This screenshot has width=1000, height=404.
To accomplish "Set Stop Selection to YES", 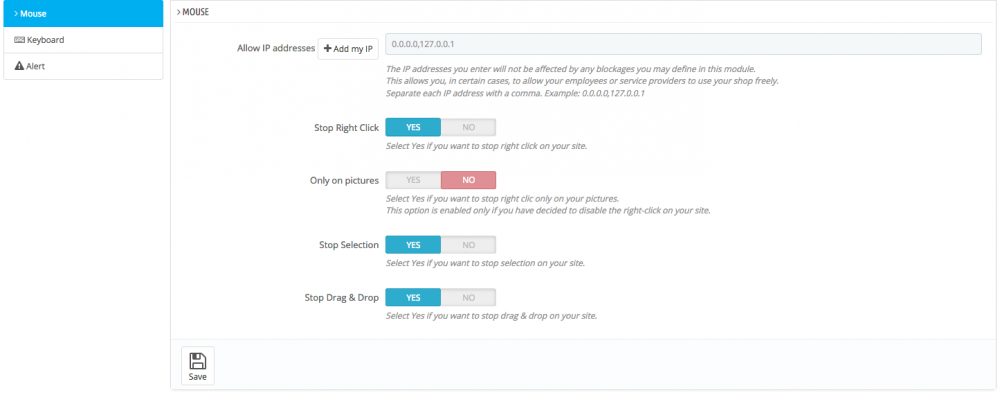I will [413, 244].
